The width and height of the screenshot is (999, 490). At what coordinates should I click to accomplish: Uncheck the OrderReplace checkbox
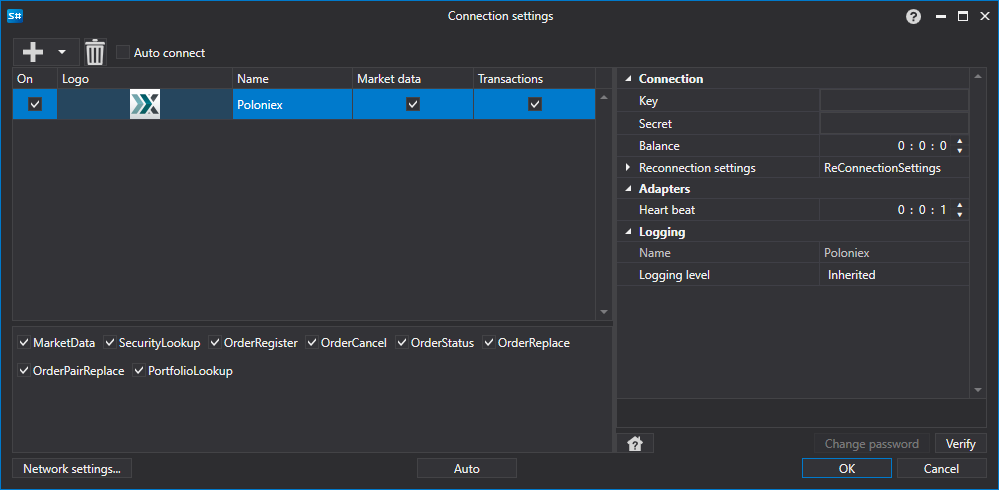click(489, 343)
